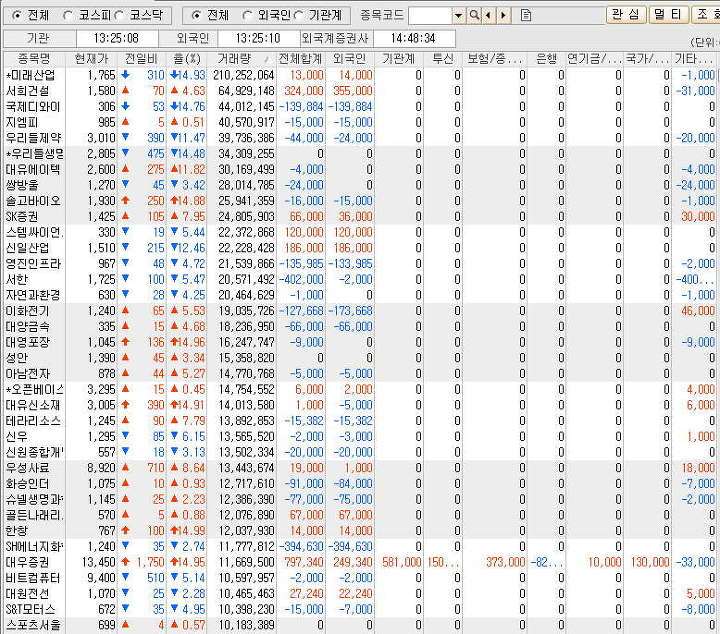The width and height of the screenshot is (720, 634).
Task: Sort by the 거래량 column header
Action: [242, 59]
